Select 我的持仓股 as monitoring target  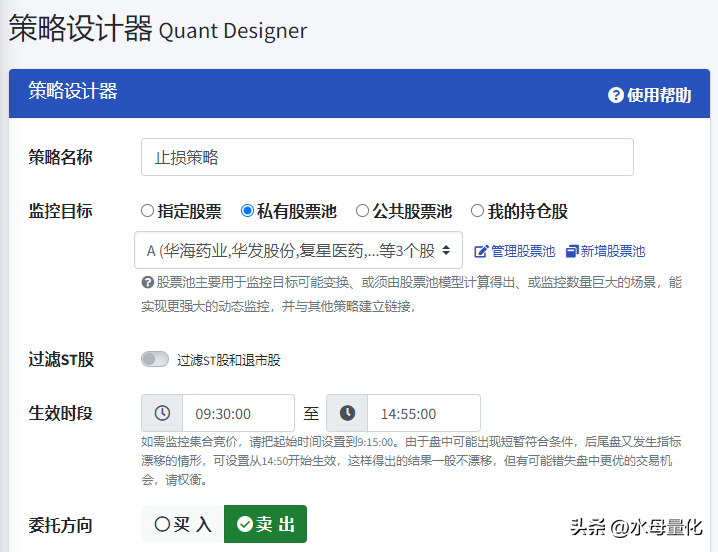(x=477, y=211)
